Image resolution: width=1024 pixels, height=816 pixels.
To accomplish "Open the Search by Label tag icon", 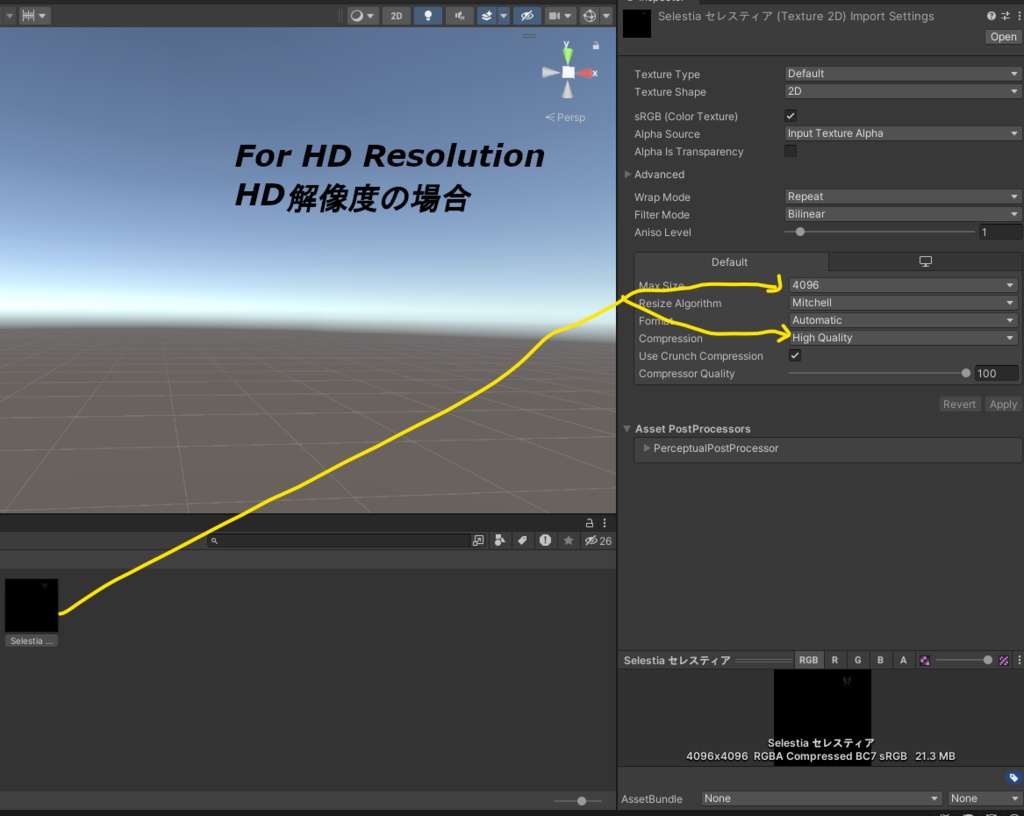I will (522, 541).
